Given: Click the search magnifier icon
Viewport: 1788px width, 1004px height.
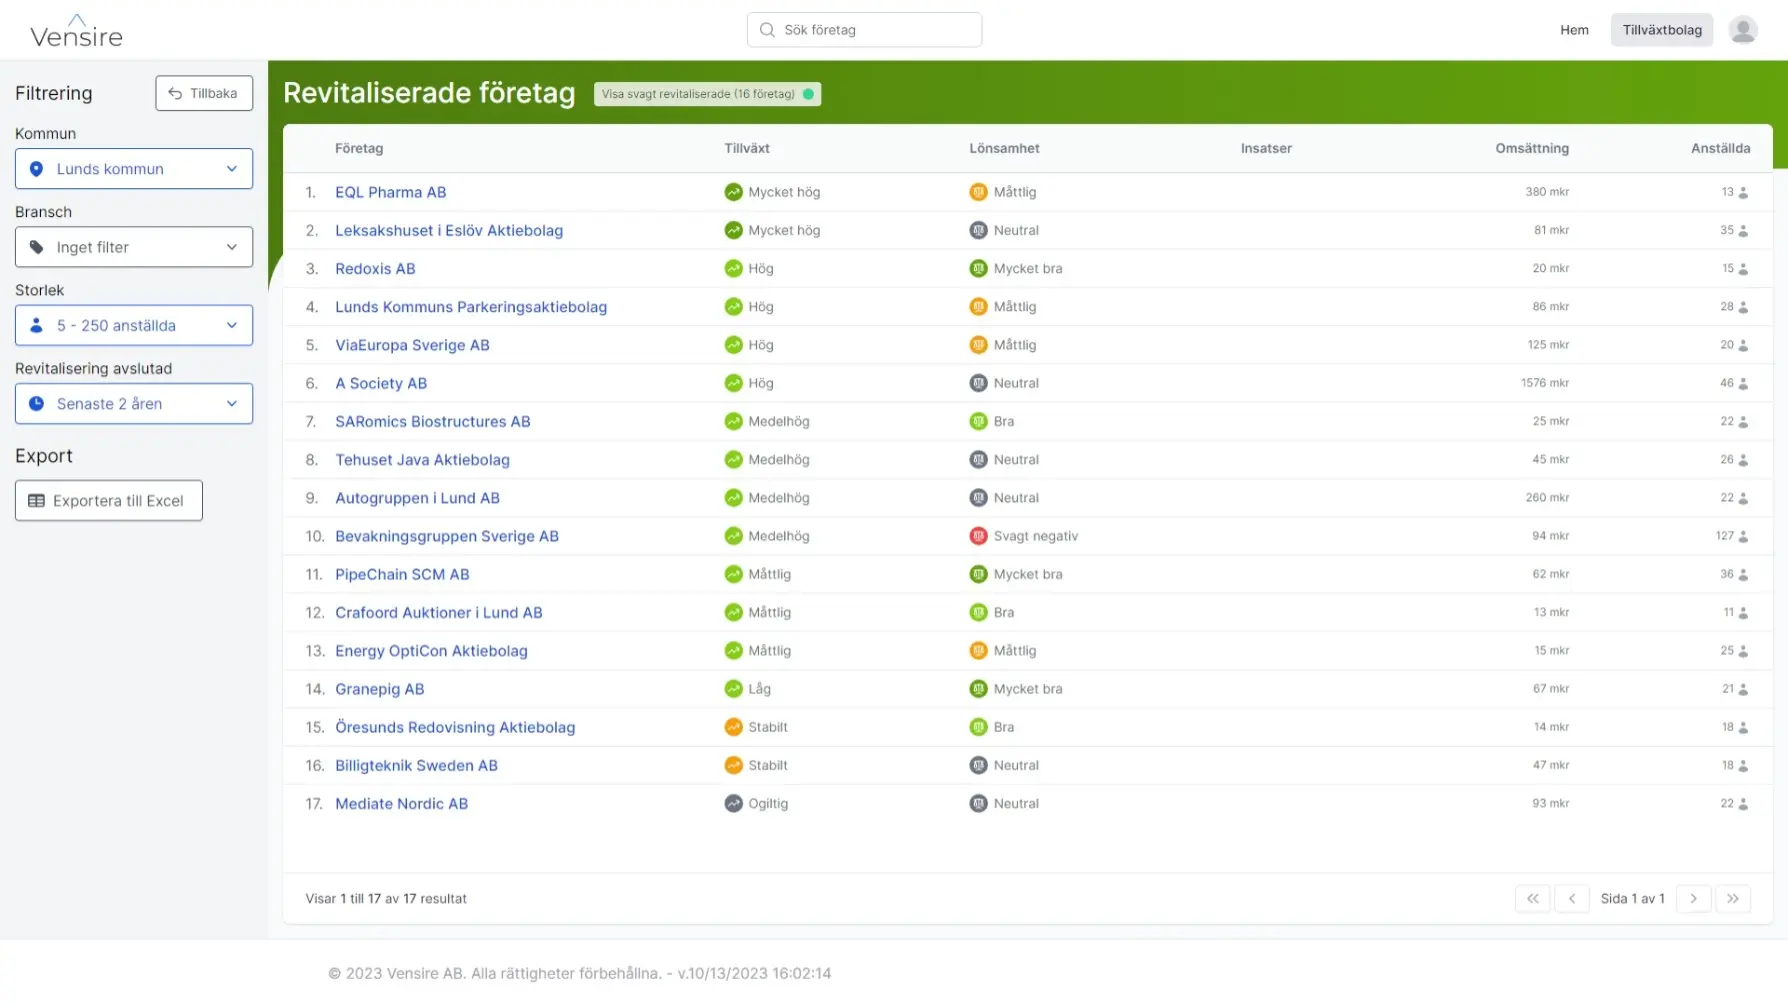Looking at the screenshot, I should [767, 30].
